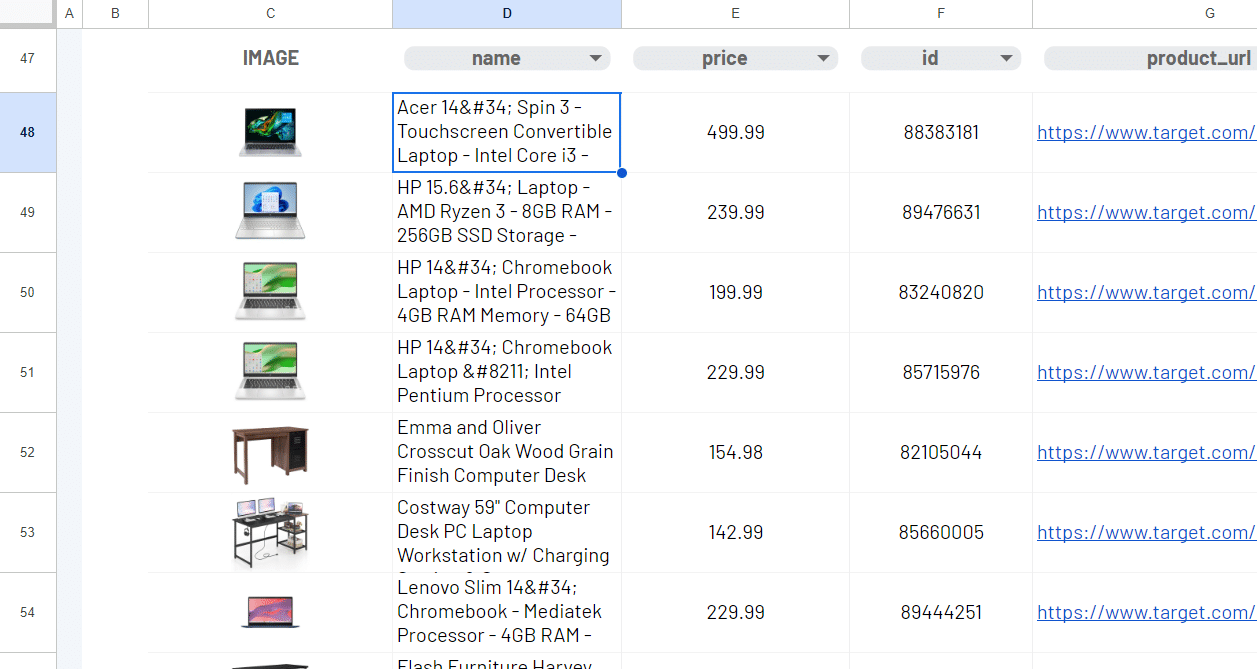Select the HP 15.6 laptop image

270,211
